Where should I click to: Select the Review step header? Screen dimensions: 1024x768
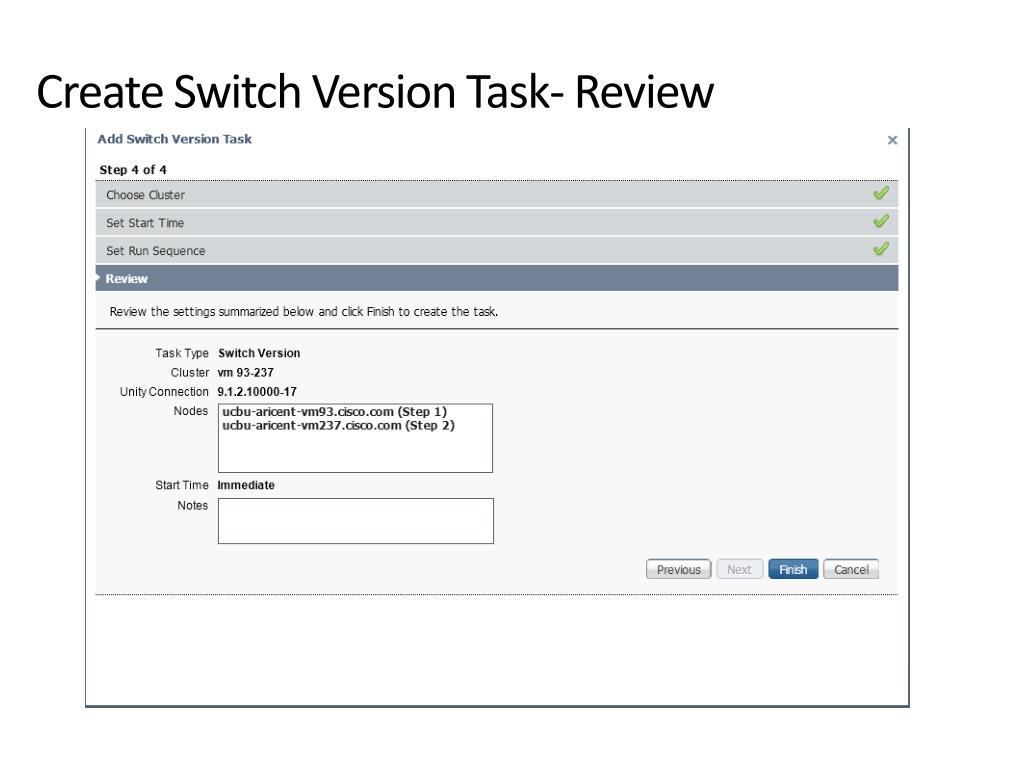[x=496, y=278]
